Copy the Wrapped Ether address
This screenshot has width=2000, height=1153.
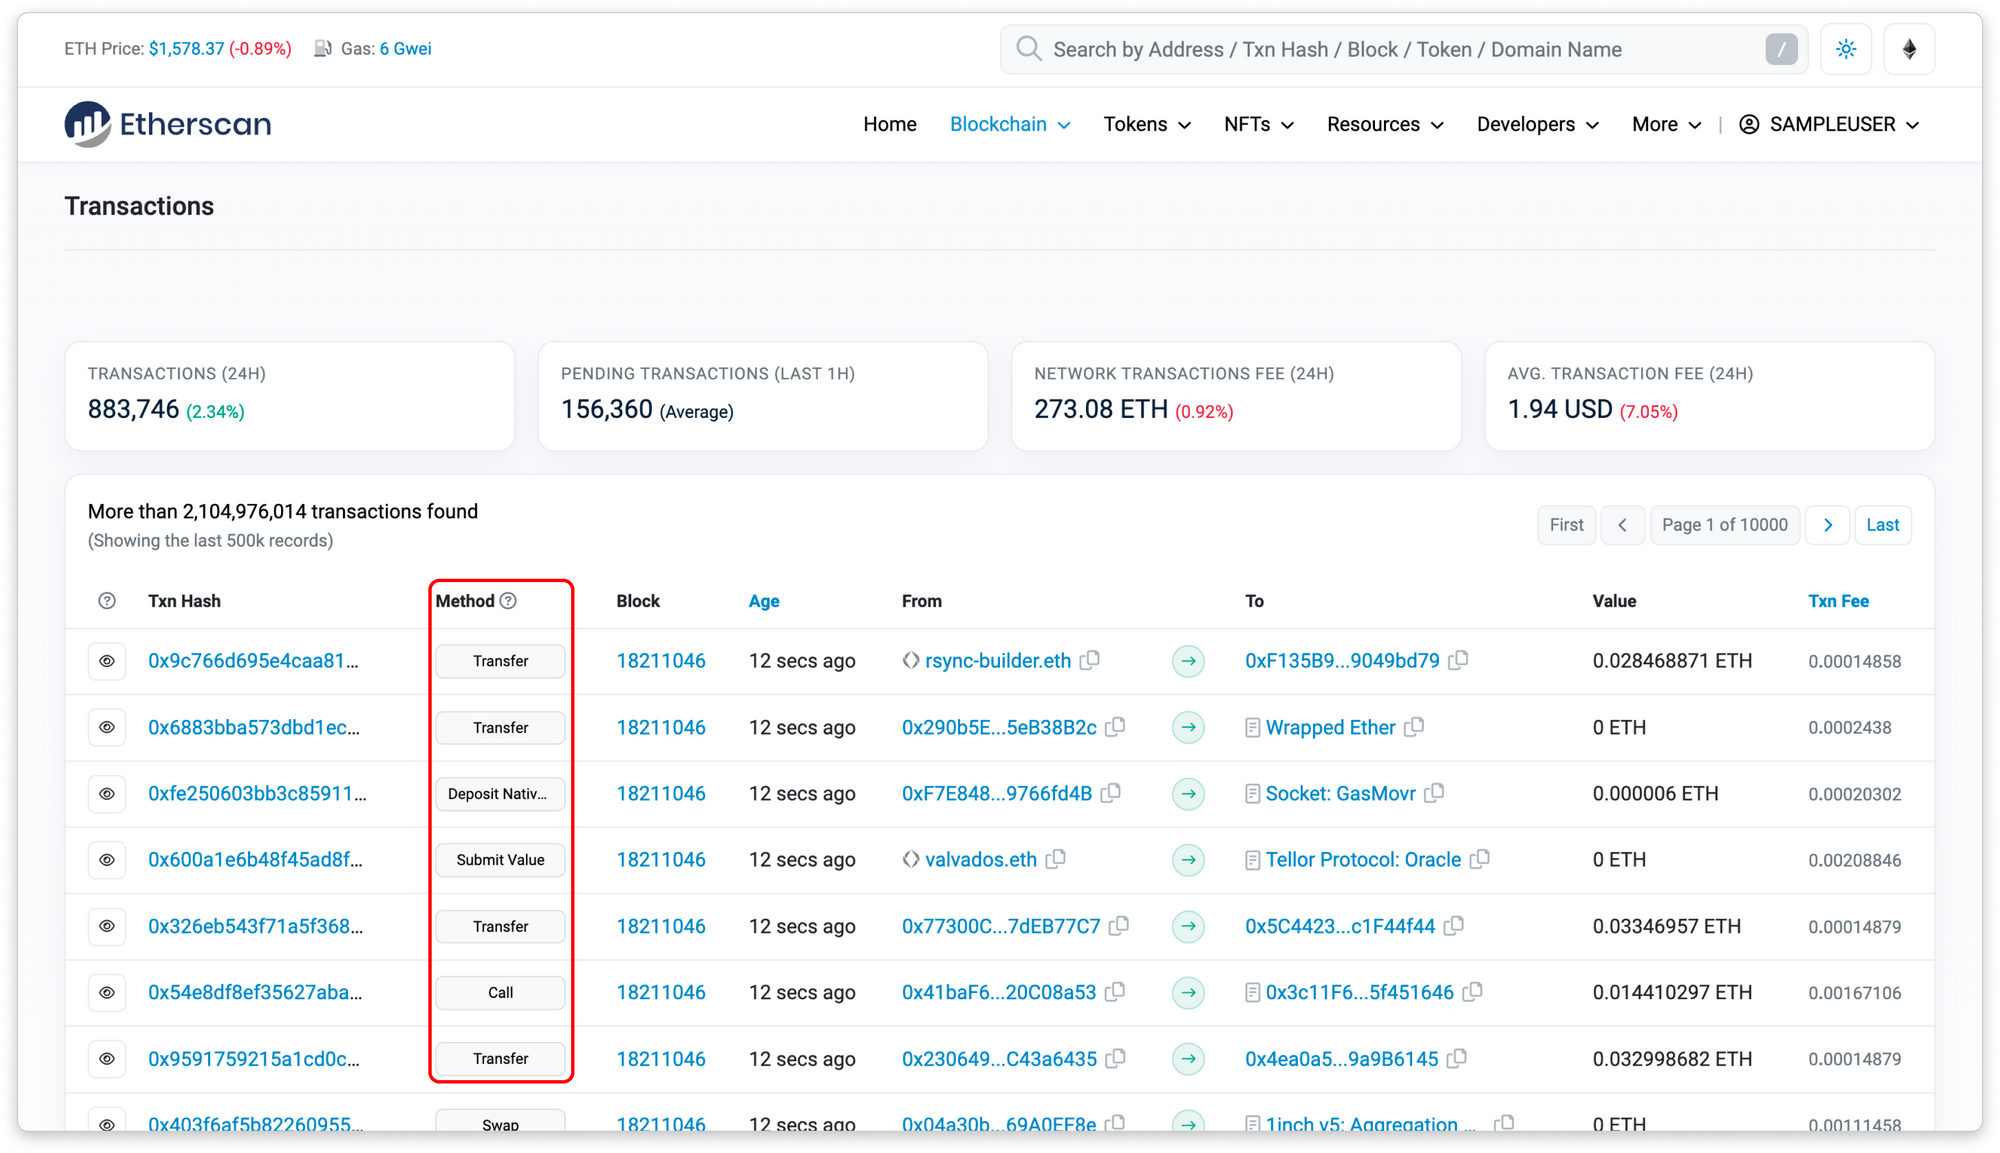(x=1414, y=727)
